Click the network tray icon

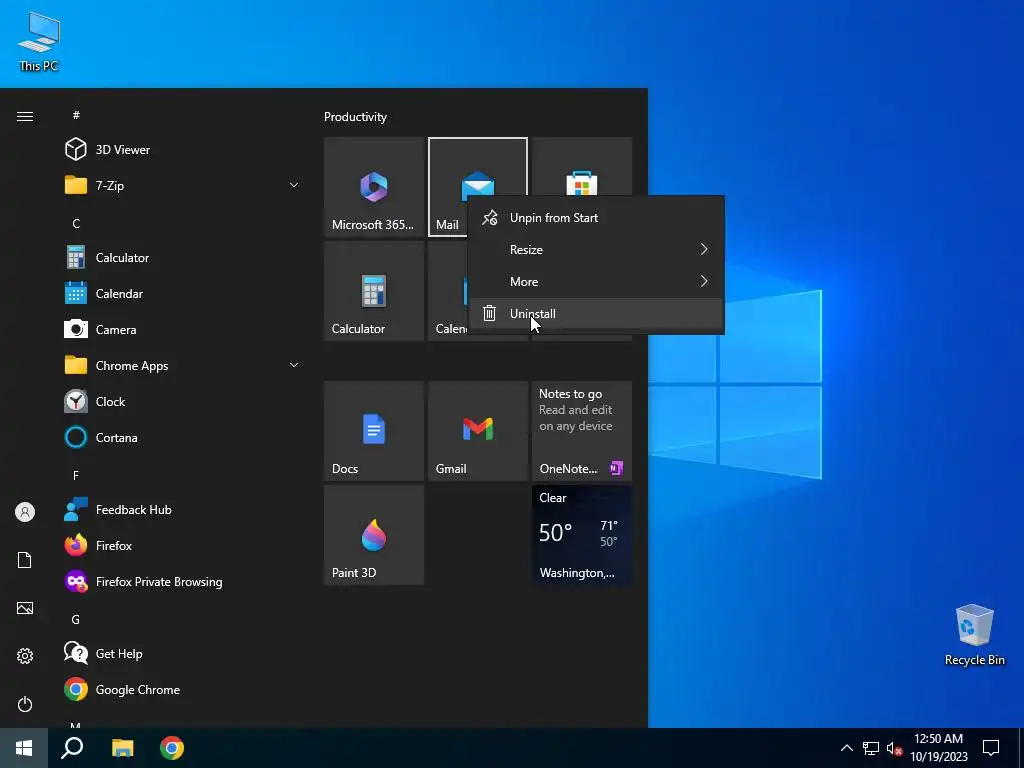click(871, 748)
